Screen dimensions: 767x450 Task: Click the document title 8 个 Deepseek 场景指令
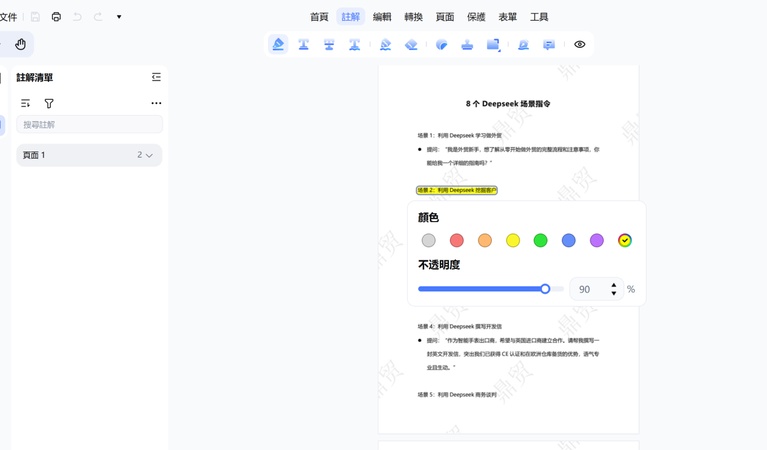[508, 104]
